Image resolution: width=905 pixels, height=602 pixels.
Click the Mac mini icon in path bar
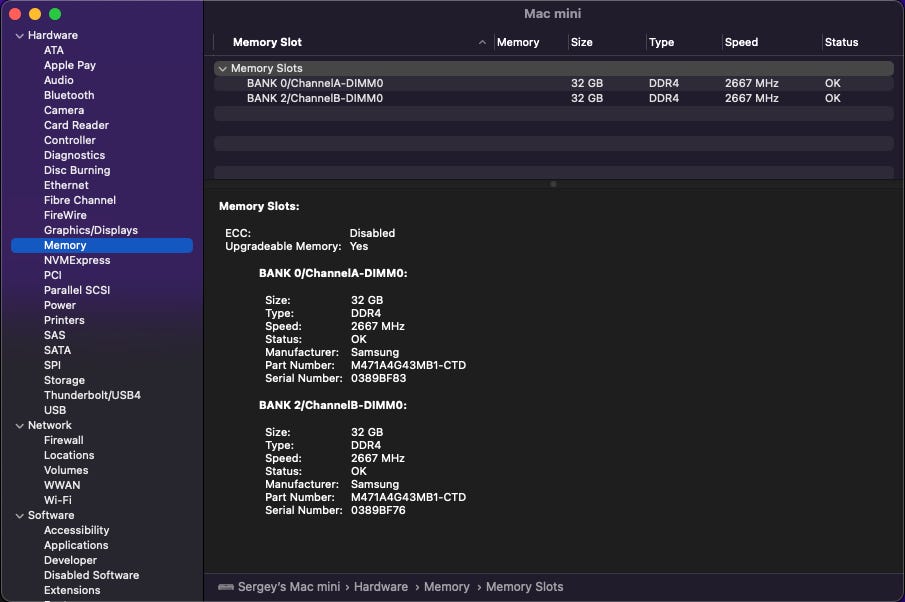tap(226, 587)
